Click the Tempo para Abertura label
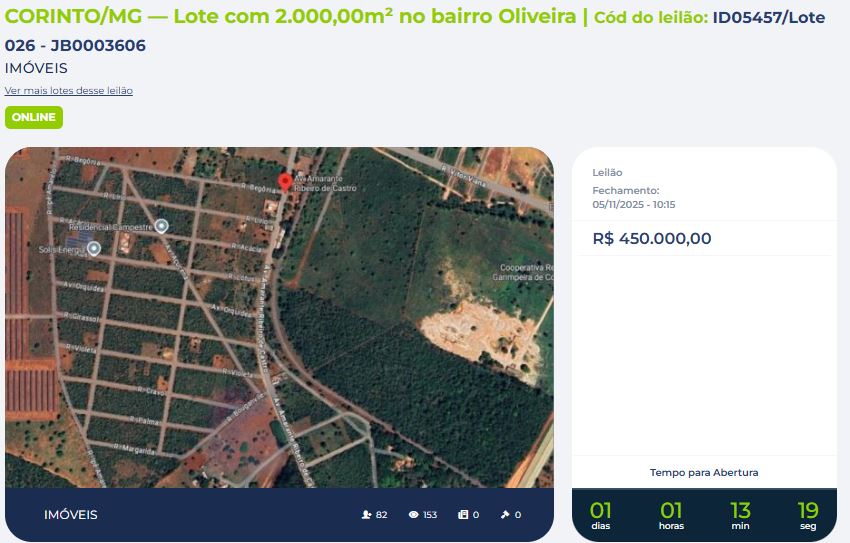 [704, 473]
